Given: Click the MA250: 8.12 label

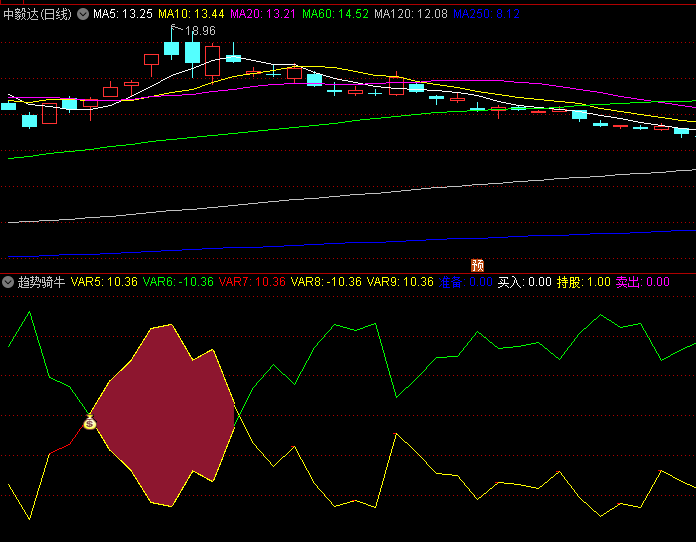Looking at the screenshot, I should [486, 14].
